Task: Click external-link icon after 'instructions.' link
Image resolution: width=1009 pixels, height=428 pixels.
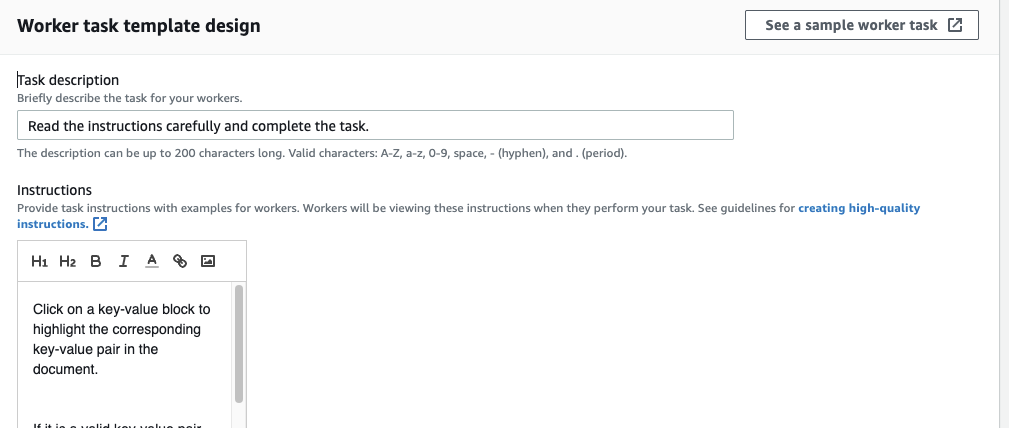Action: 100,224
